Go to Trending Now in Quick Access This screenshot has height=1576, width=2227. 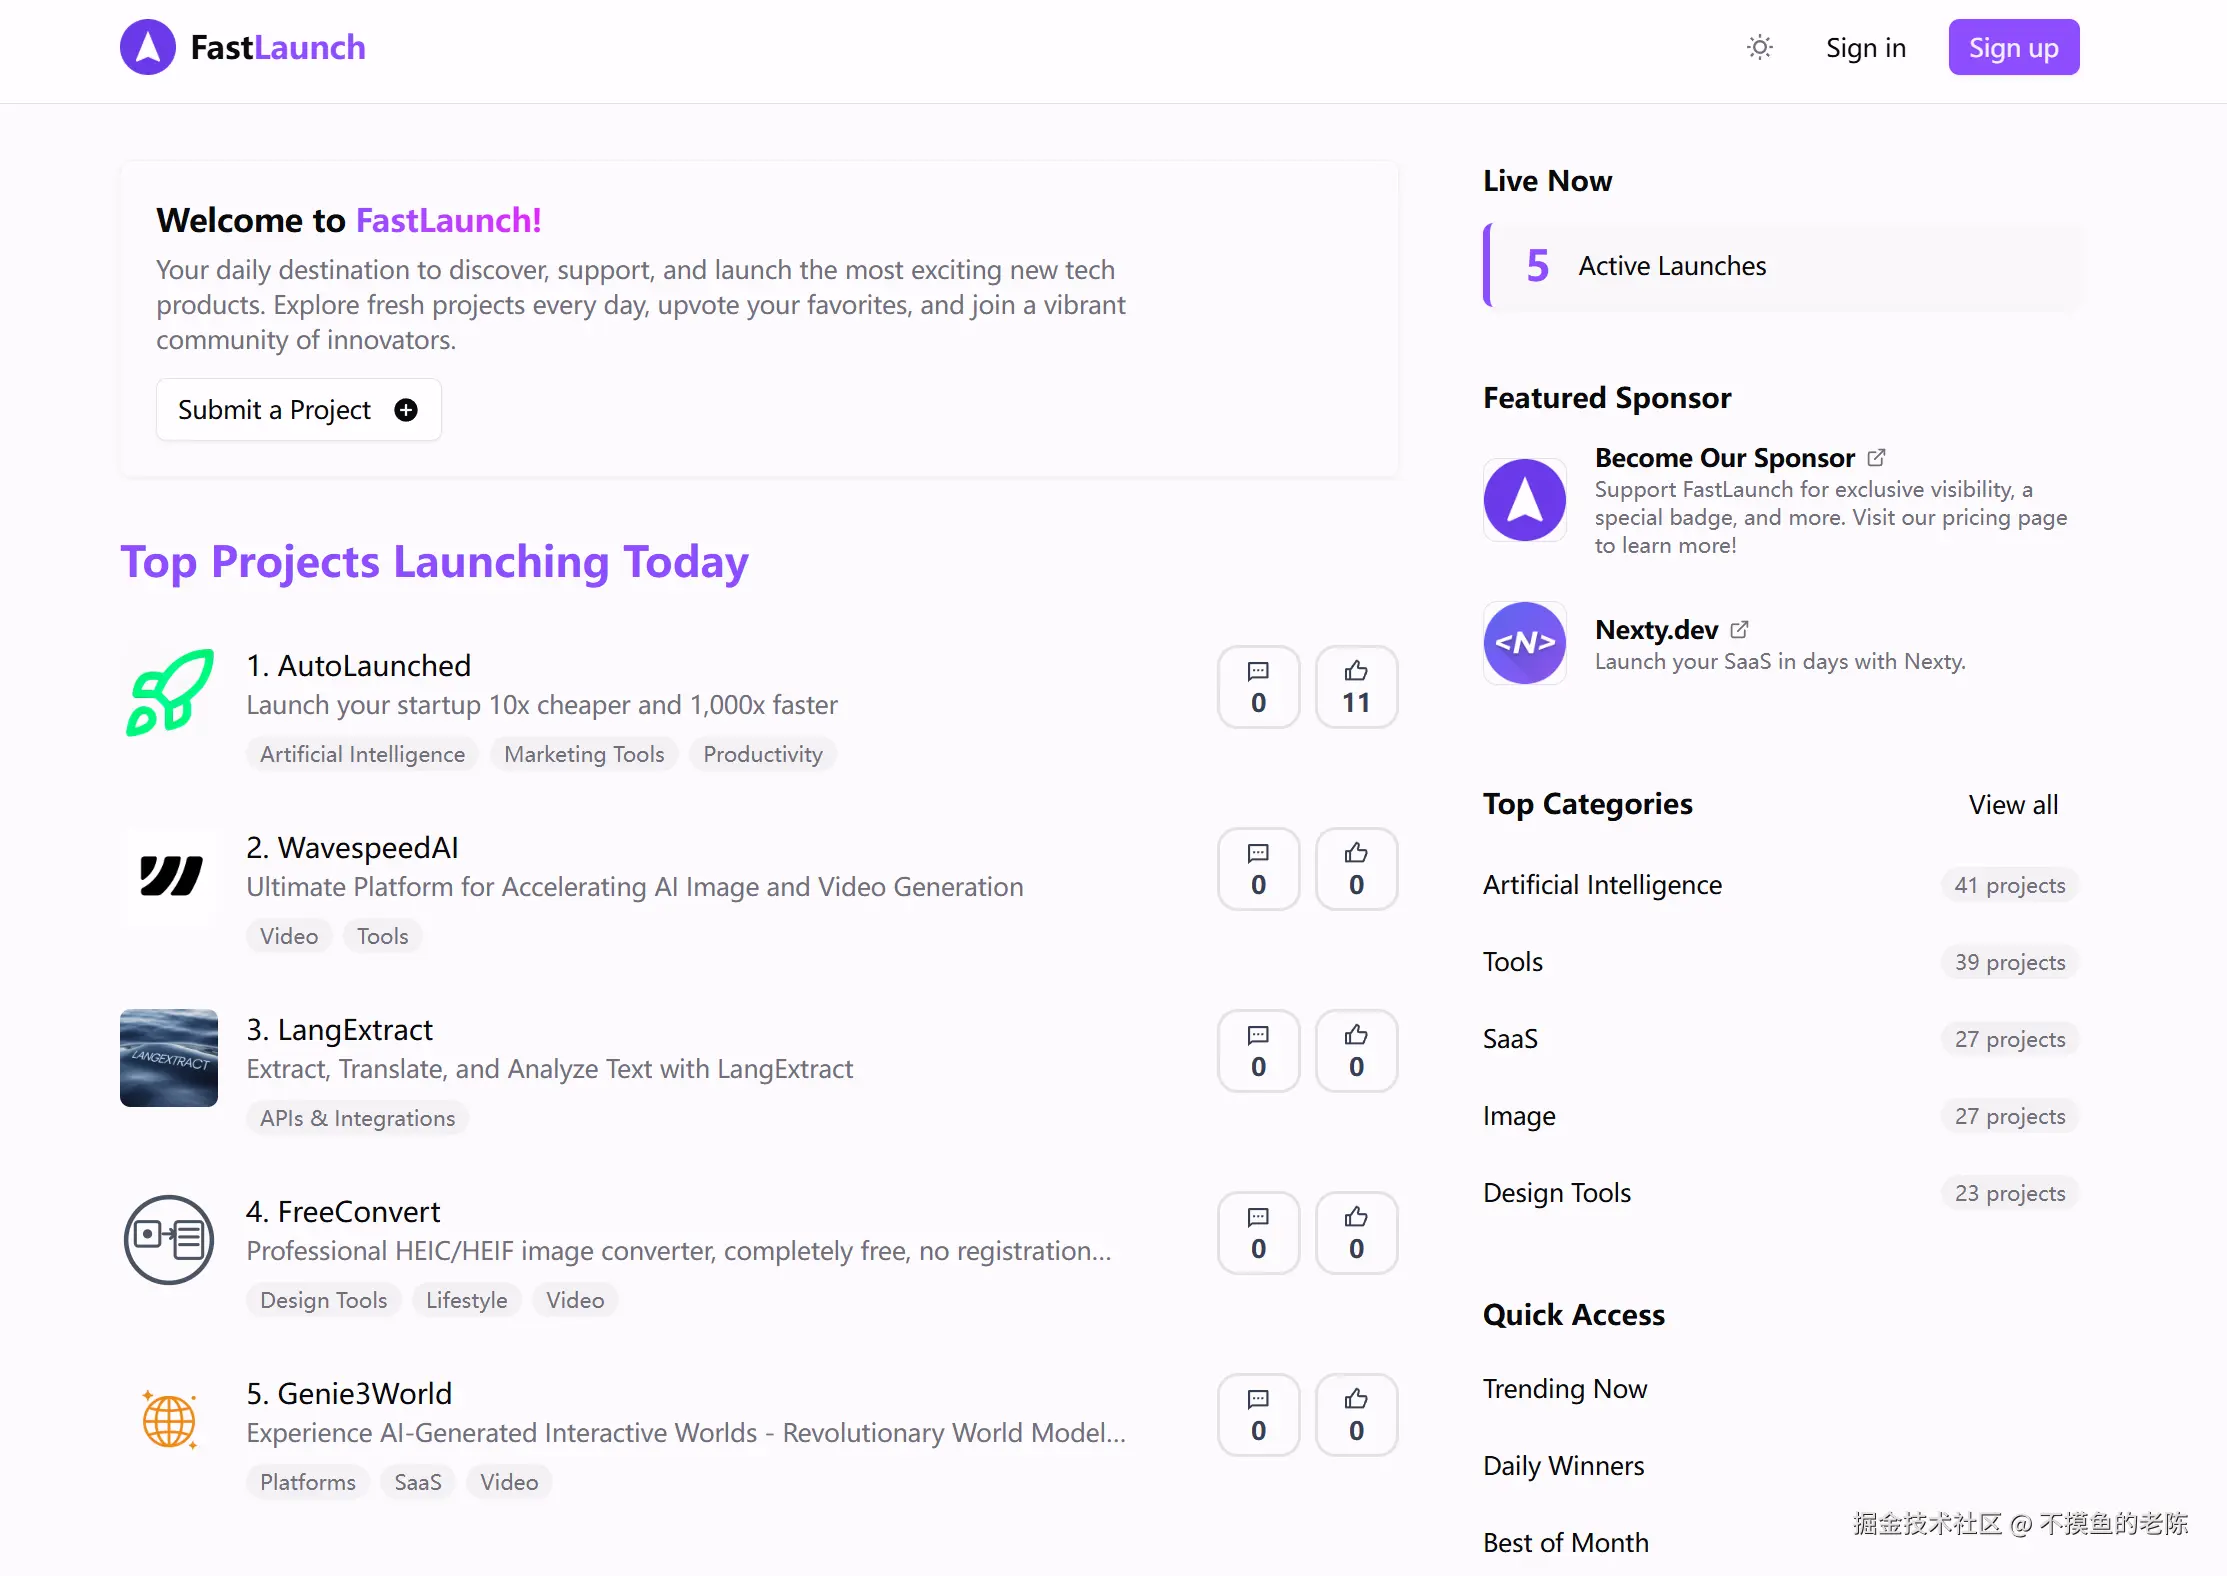[1564, 1389]
